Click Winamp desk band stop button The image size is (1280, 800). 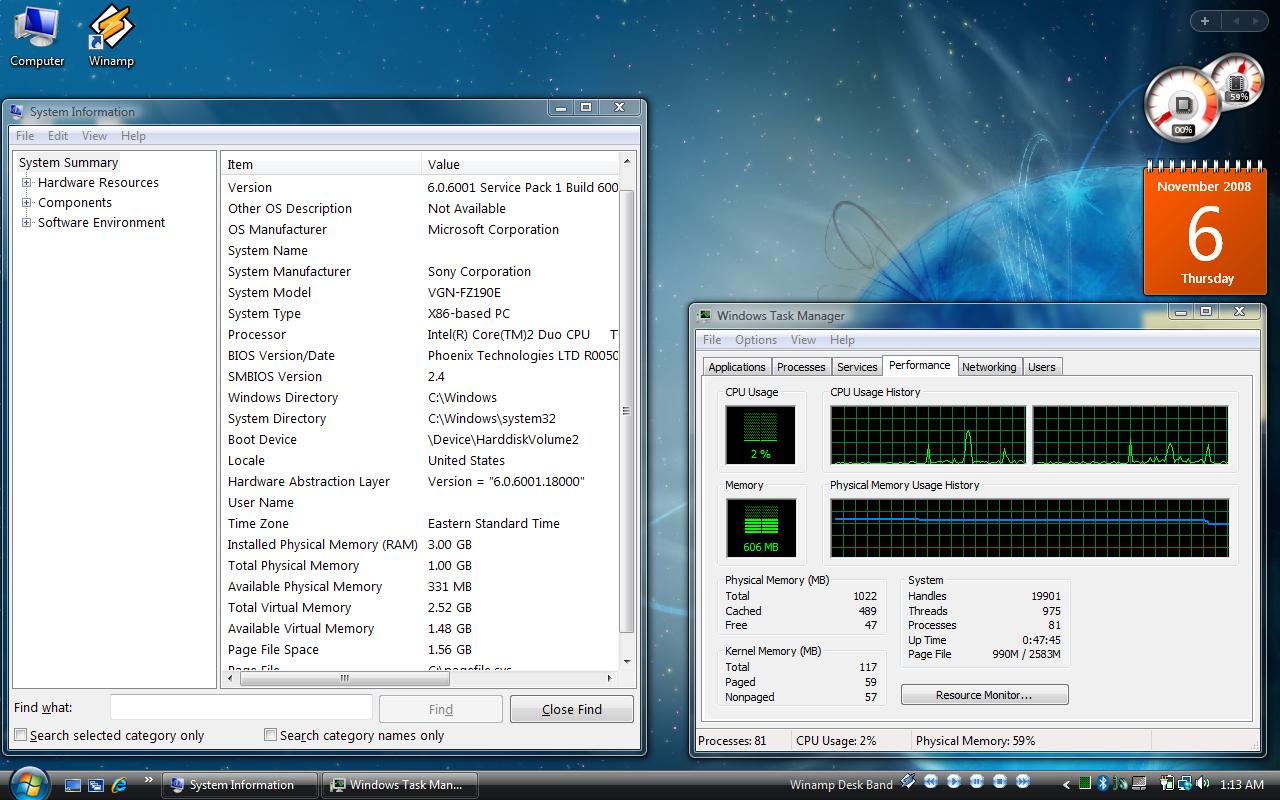click(x=1000, y=782)
